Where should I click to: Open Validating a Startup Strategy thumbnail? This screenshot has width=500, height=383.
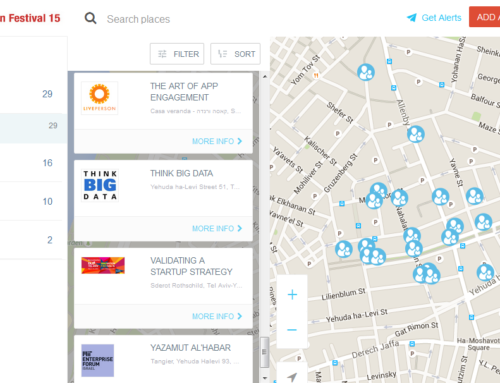tap(103, 265)
